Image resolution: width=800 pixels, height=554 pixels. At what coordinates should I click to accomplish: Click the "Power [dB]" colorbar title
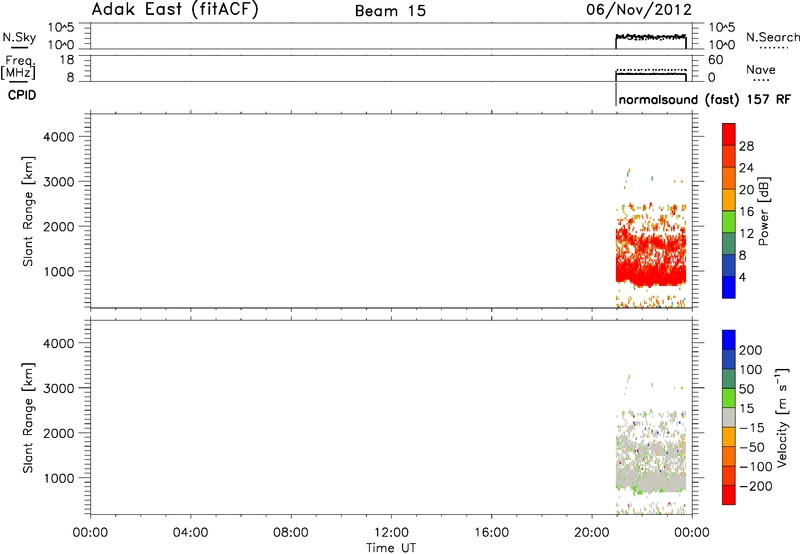pos(764,211)
